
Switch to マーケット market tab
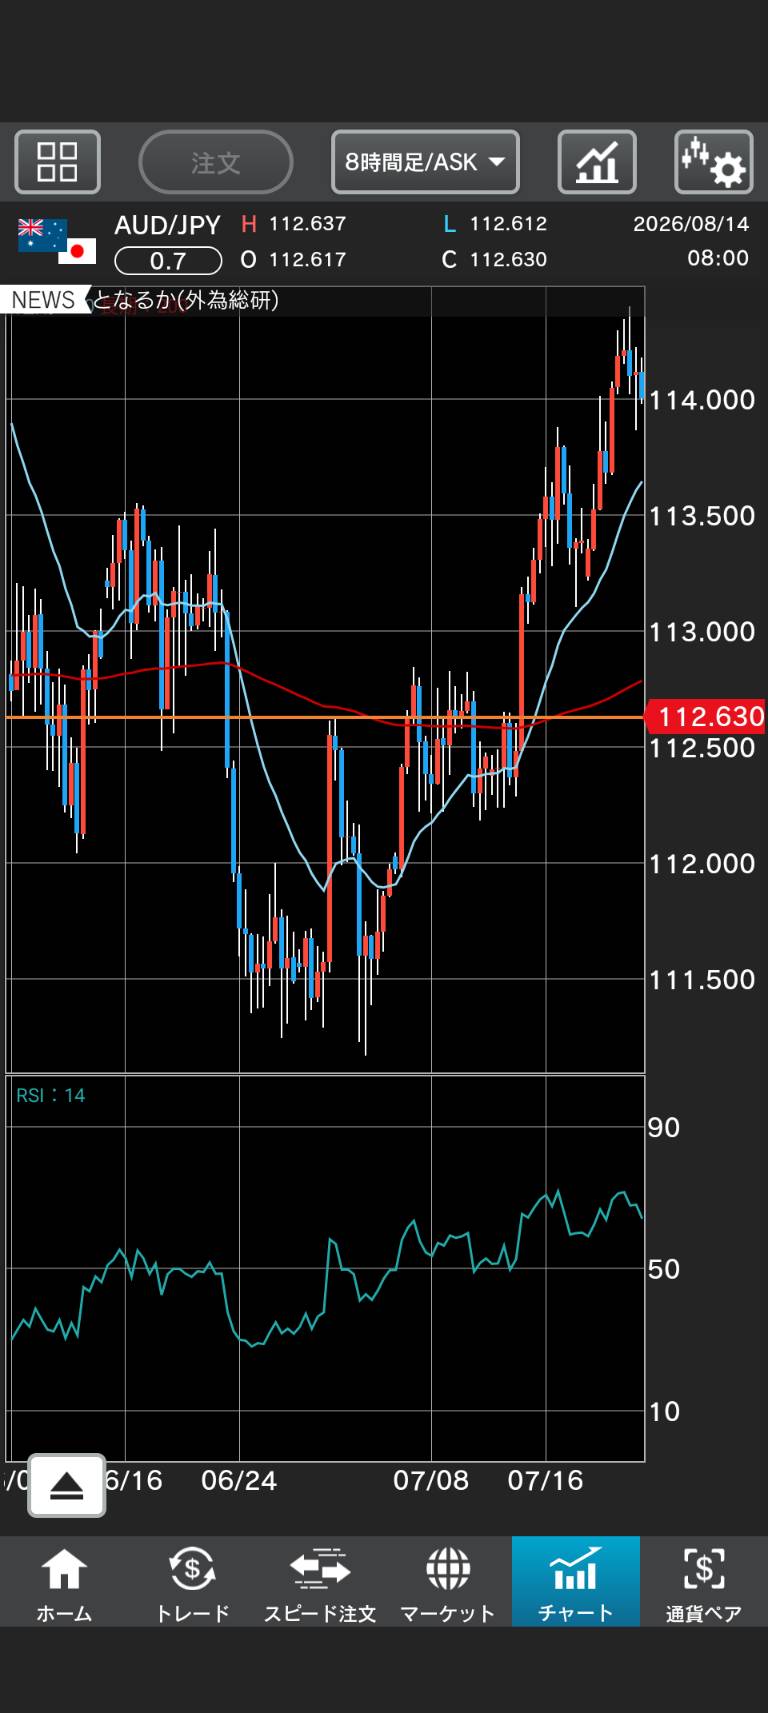pyautogui.click(x=448, y=1582)
